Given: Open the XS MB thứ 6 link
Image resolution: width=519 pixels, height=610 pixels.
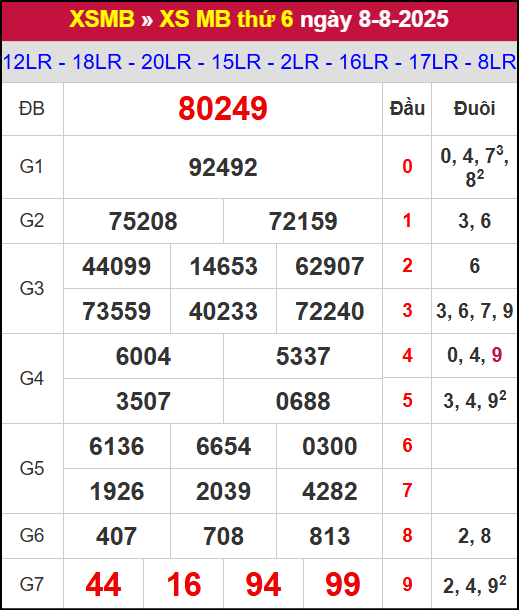Looking at the screenshot, I should tap(226, 19).
